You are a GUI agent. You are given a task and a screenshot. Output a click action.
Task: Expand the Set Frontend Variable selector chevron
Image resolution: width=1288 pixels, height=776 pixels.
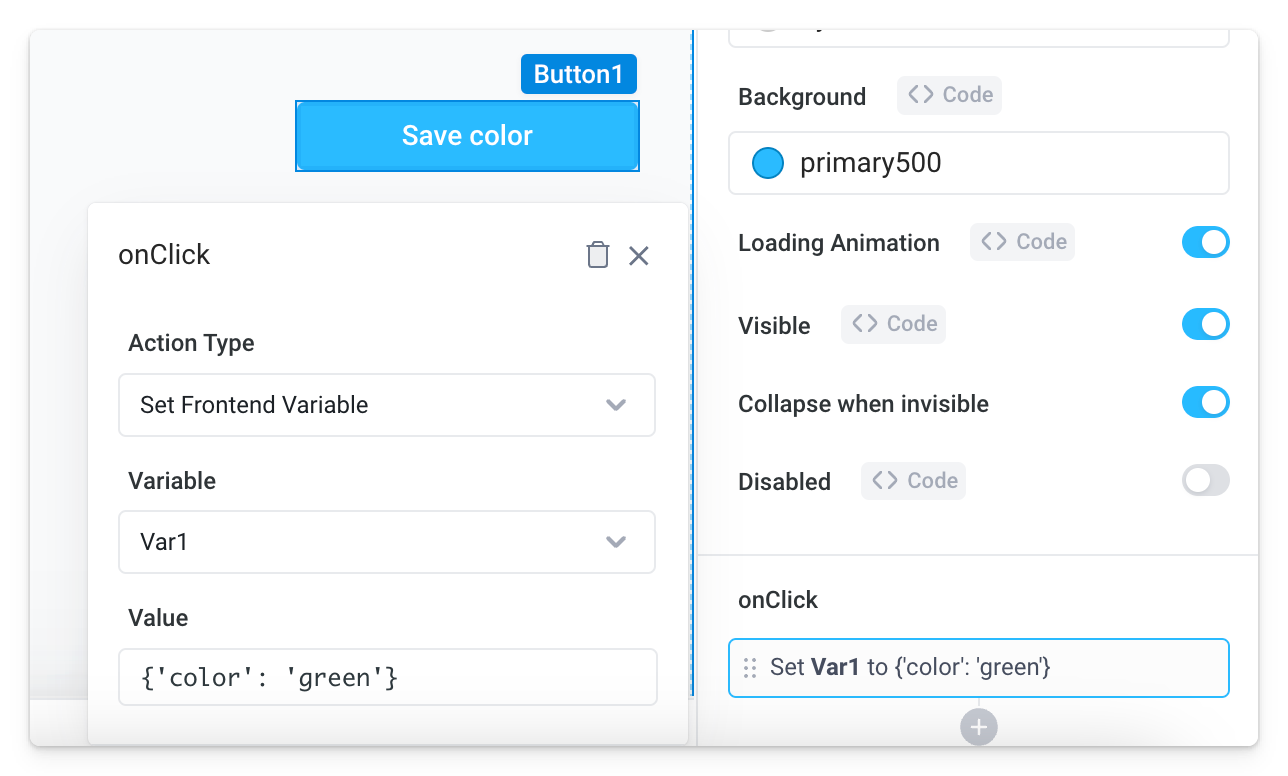tap(616, 405)
